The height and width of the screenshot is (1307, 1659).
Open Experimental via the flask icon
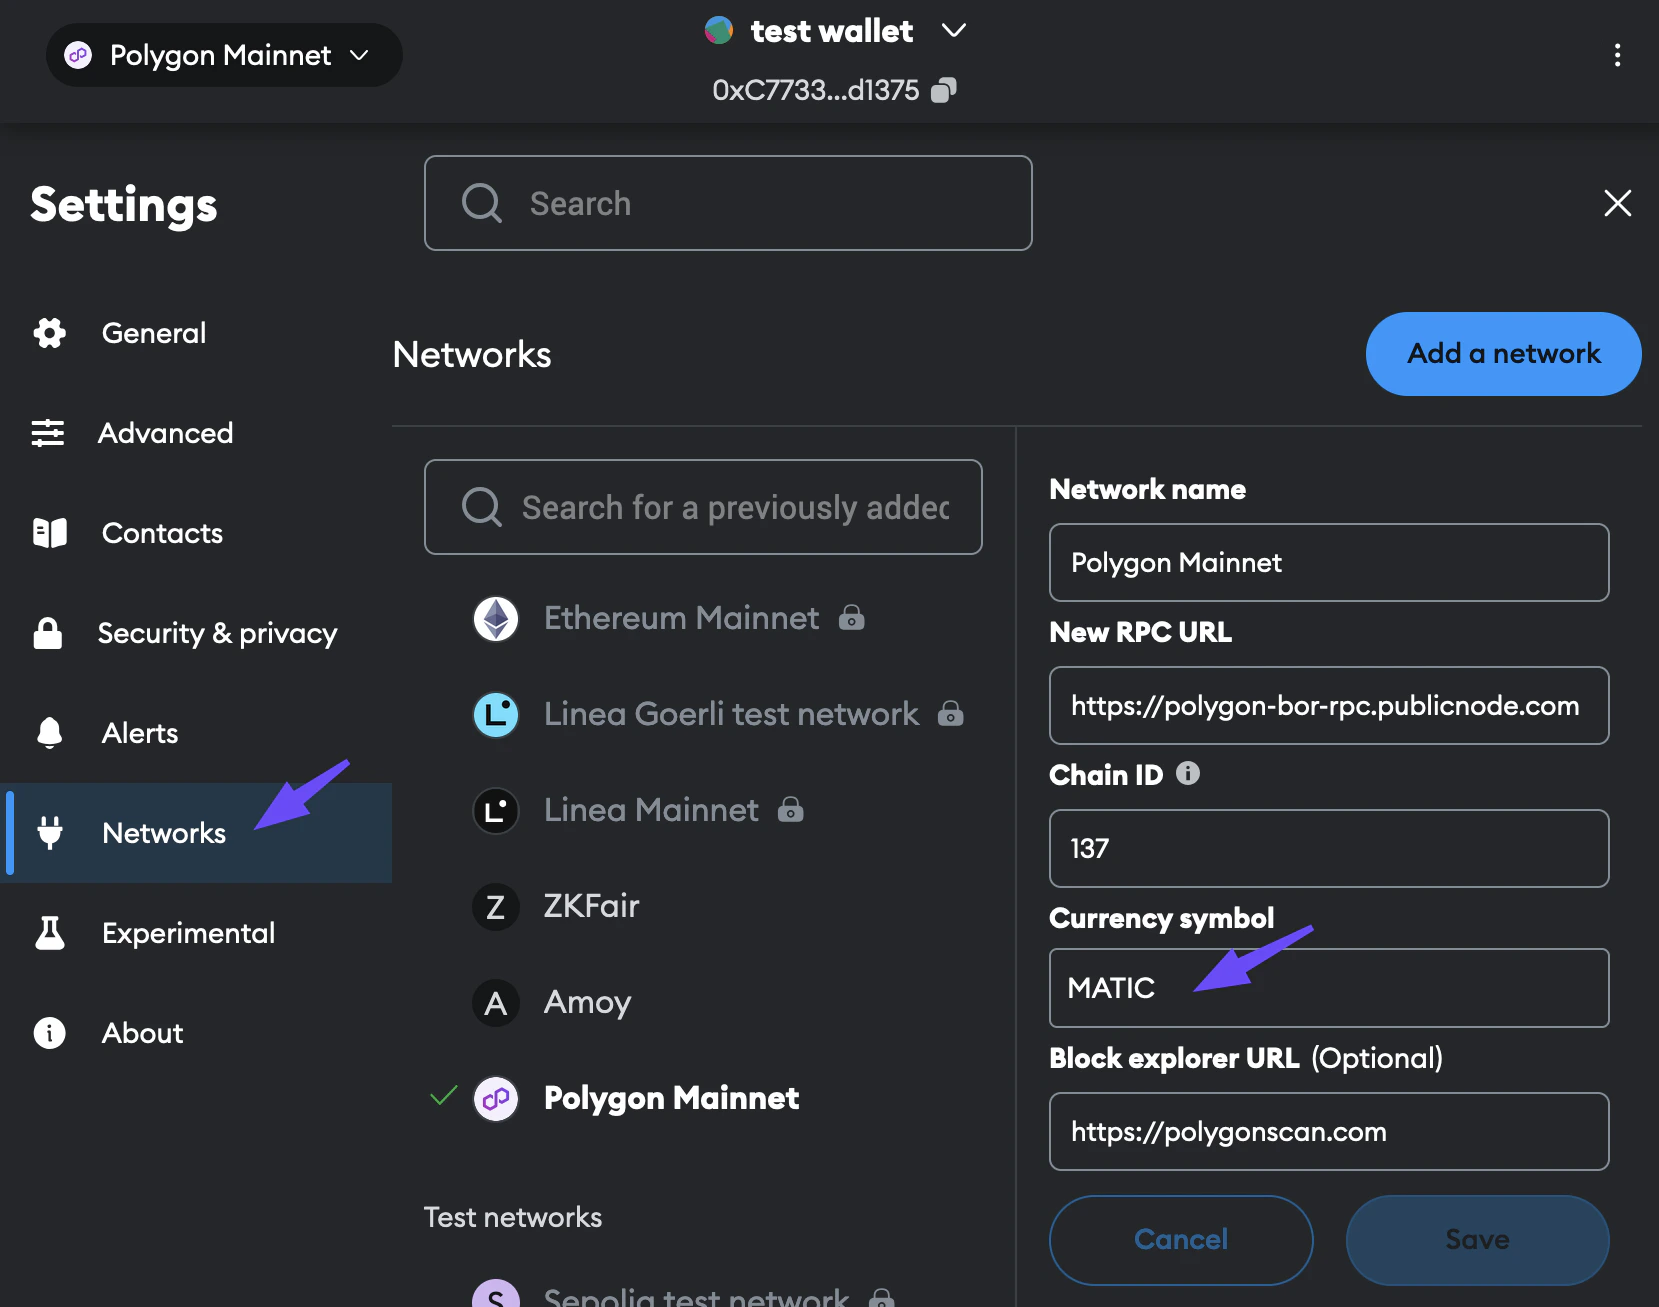coord(48,932)
